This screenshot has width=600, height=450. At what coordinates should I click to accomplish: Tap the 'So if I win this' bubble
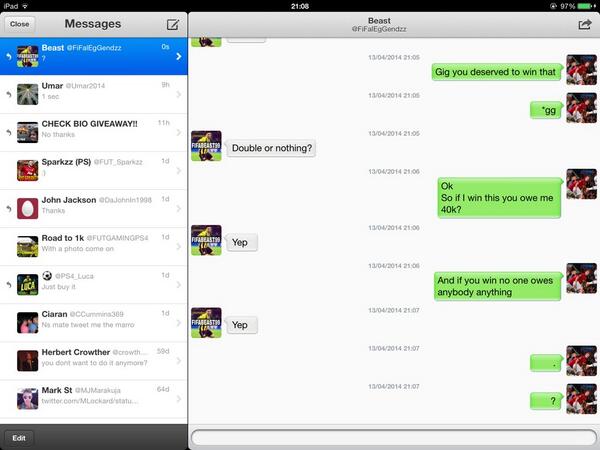(x=499, y=198)
